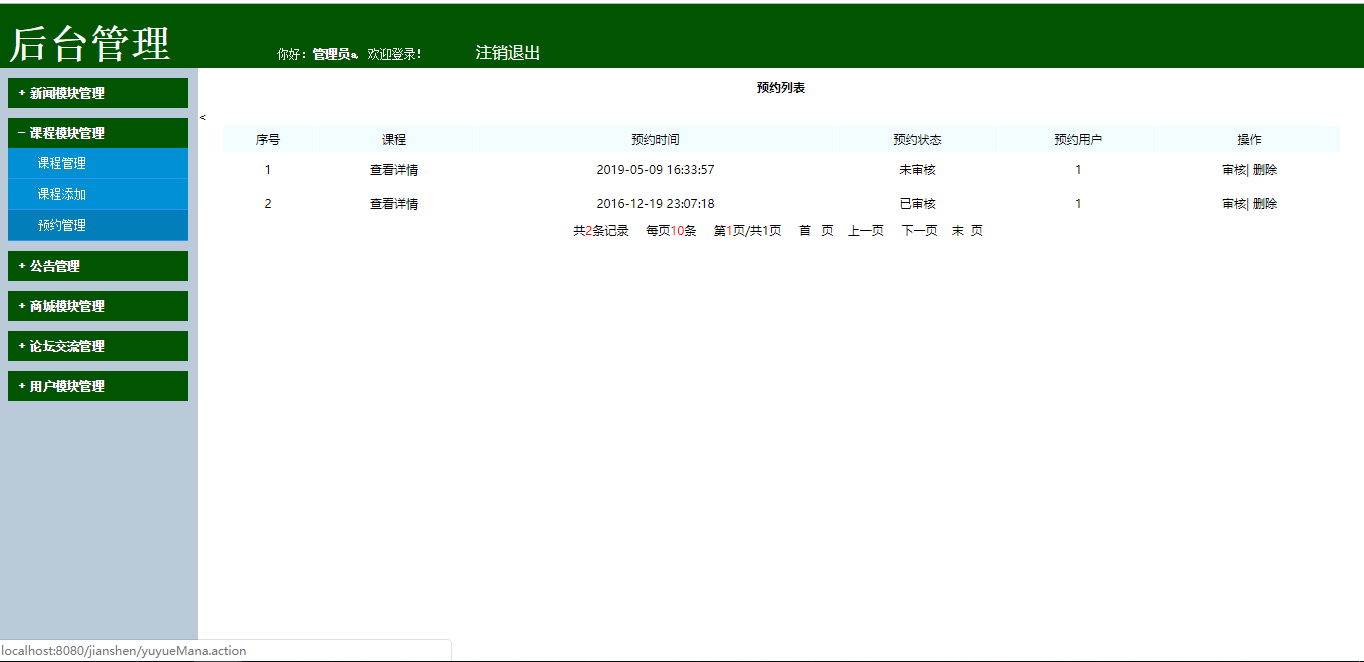The height and width of the screenshot is (662, 1364).
Task: Open 查看详情 for row 2
Action: coord(394,204)
